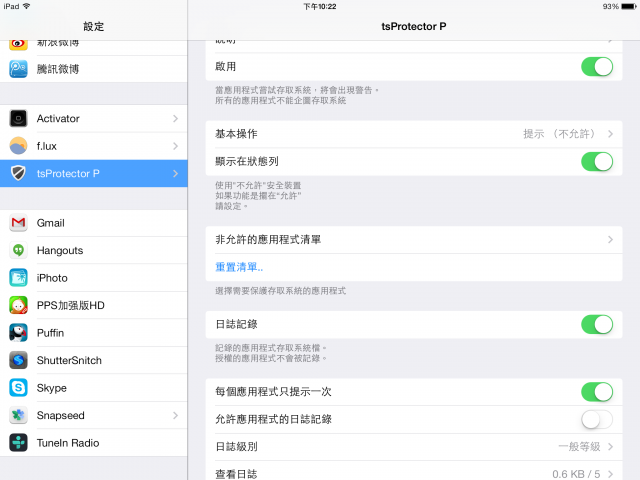This screenshot has width=640, height=480.
Task: Toggle the 顯示在狀態列 switch
Action: pyautogui.click(x=597, y=162)
